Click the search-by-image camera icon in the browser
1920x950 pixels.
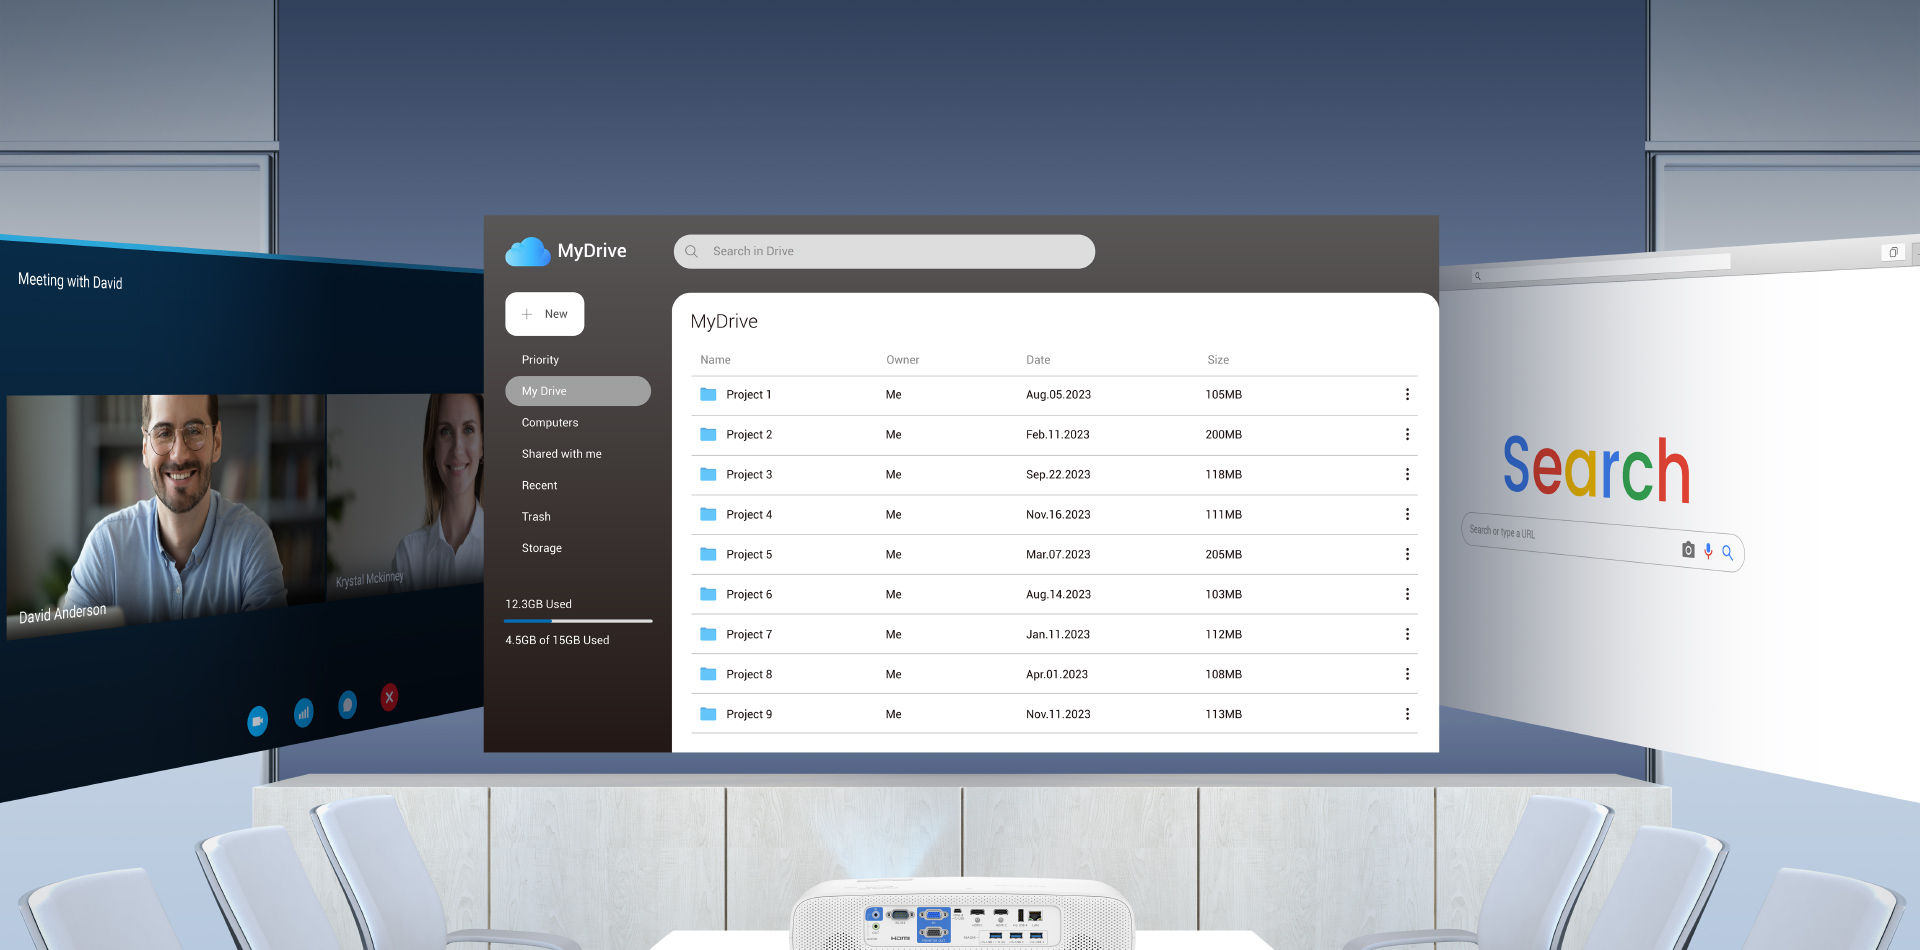point(1688,550)
